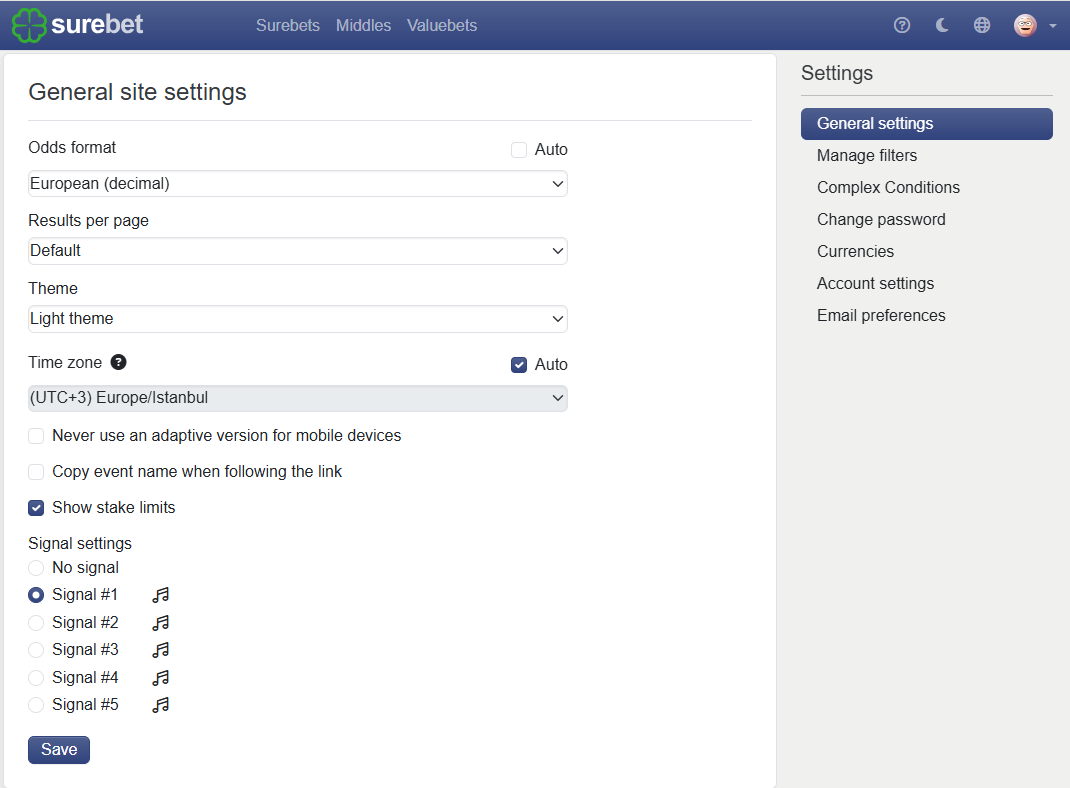Play the Signal #5 sound preview
This screenshot has height=788, width=1070.
tap(160, 705)
